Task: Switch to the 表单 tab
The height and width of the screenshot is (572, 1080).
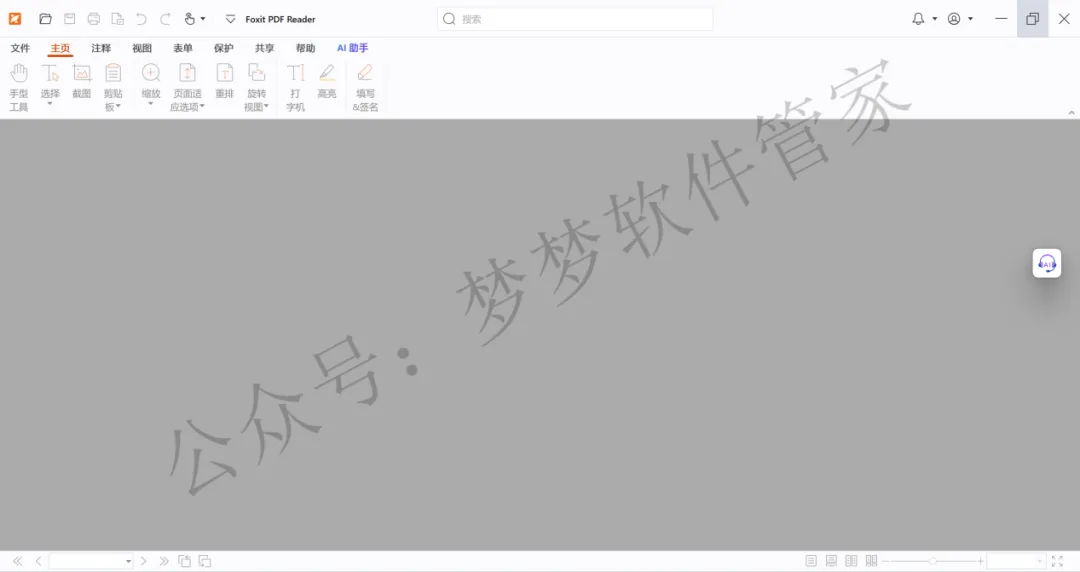Action: pyautogui.click(x=183, y=48)
